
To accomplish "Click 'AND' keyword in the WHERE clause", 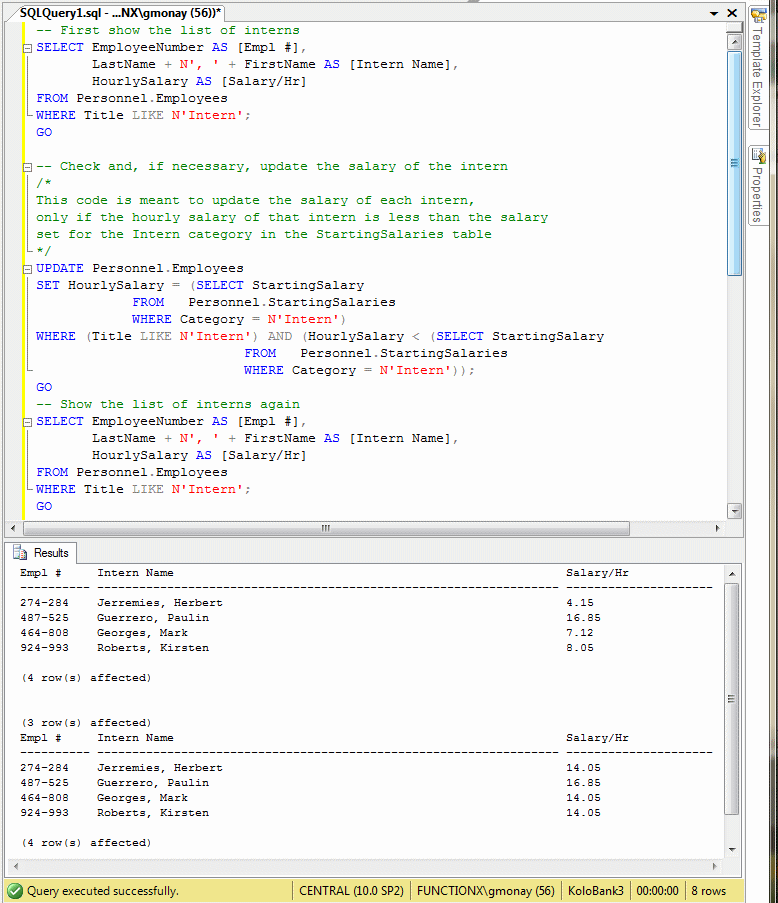I will [280, 336].
